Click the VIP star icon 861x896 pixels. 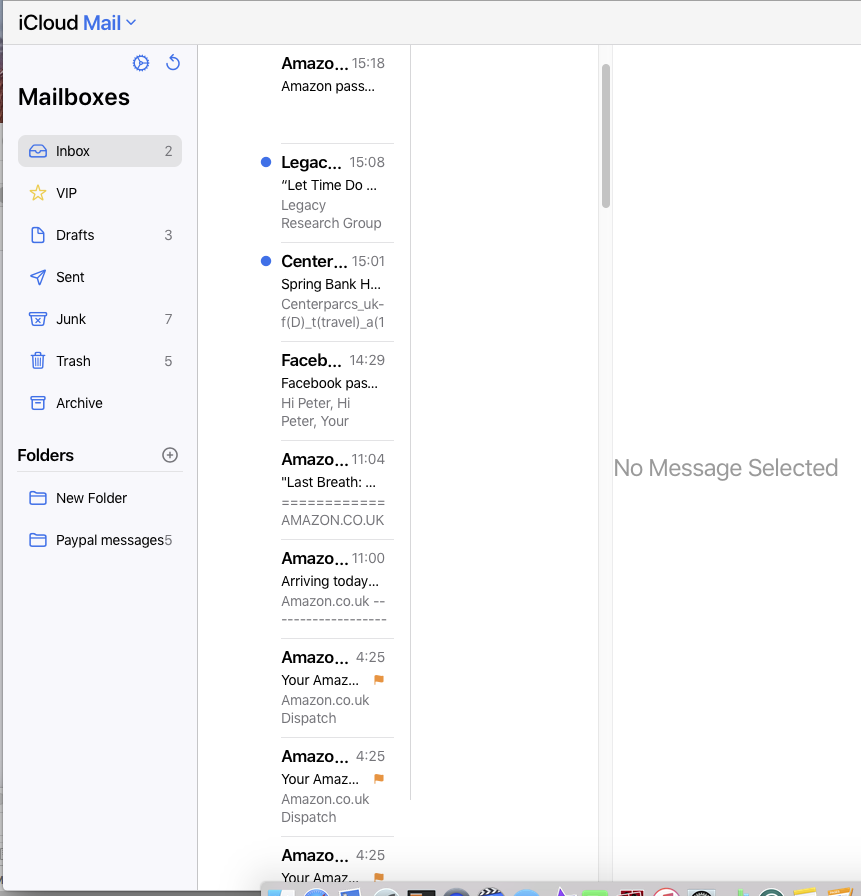click(x=38, y=193)
